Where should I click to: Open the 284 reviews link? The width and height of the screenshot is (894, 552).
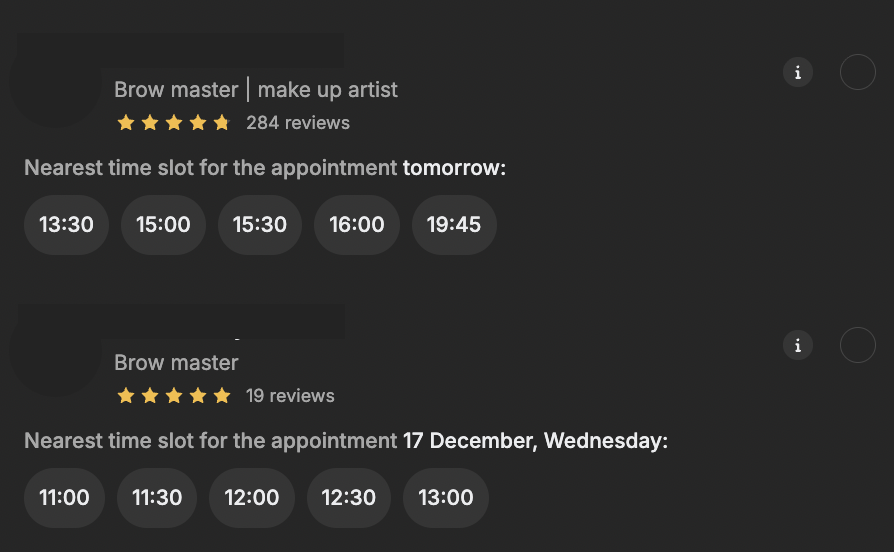(x=298, y=123)
